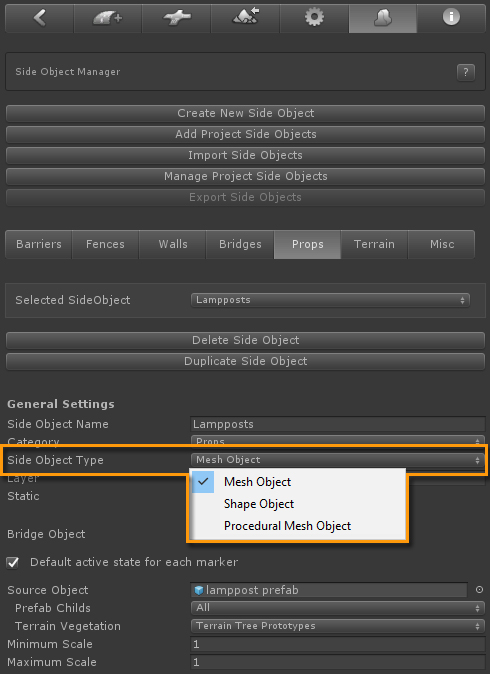Screen dimensions: 490x674
Task: Toggle Default active state for each marker
Action: (13, 562)
